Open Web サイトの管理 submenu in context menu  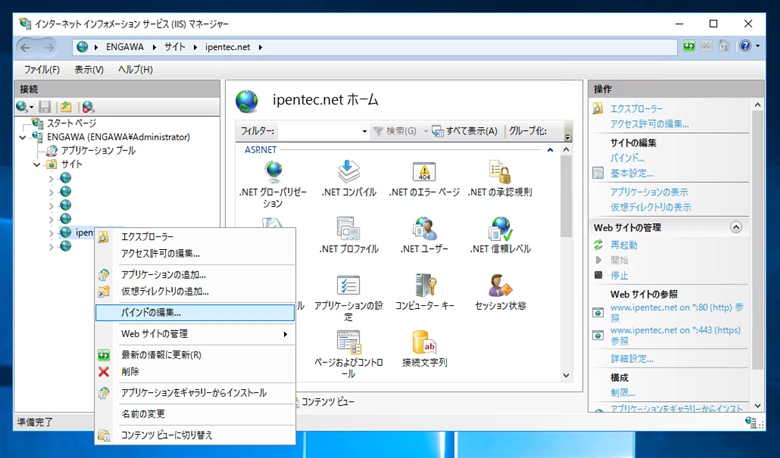[195, 334]
